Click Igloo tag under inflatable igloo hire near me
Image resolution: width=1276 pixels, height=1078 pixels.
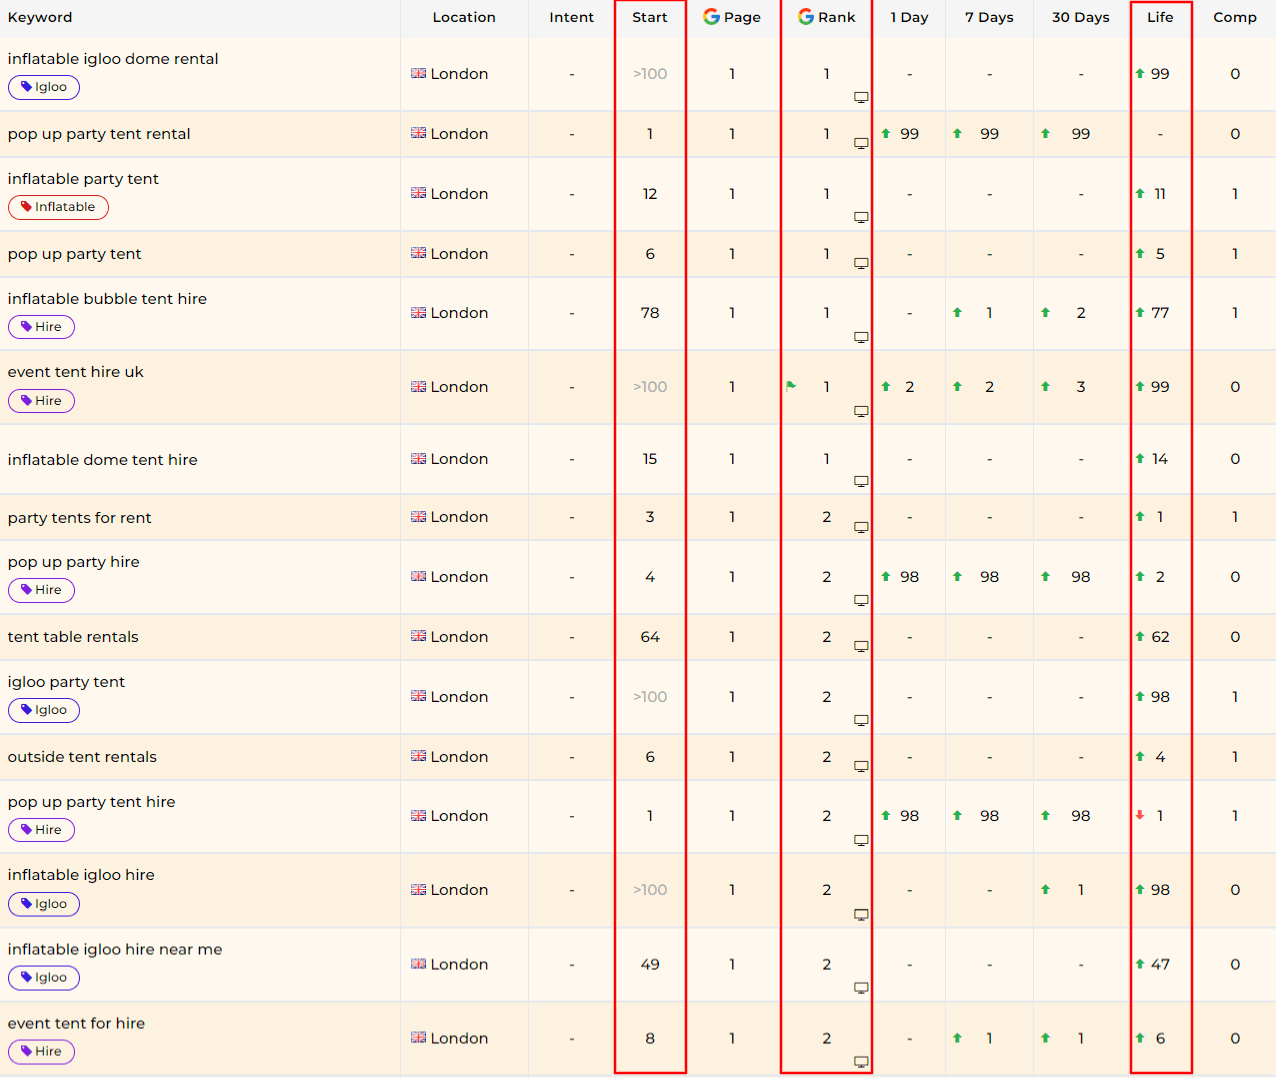44,978
